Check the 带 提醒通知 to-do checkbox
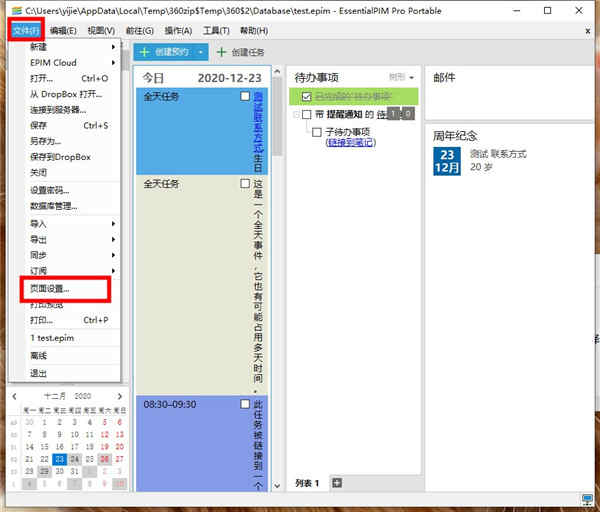 point(307,114)
